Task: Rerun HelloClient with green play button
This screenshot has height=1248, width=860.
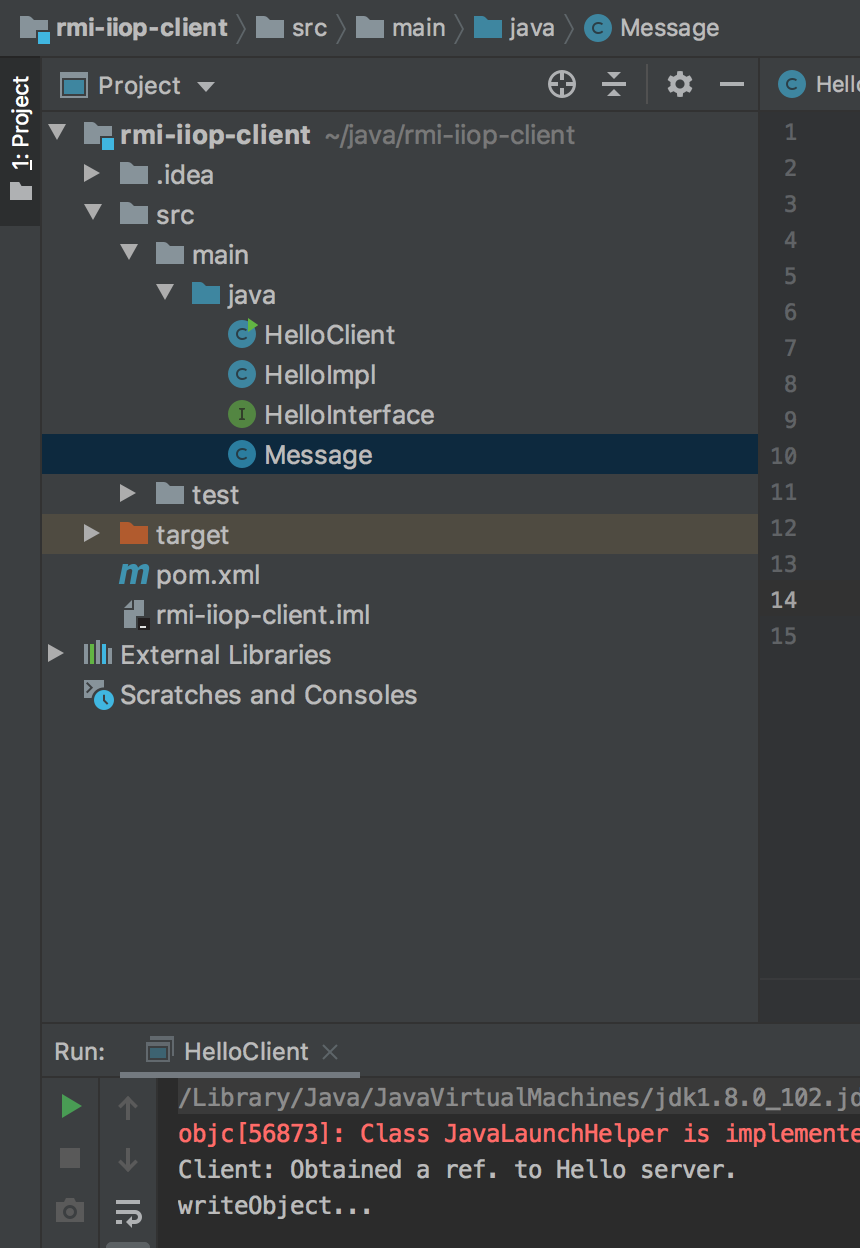Action: (70, 1106)
